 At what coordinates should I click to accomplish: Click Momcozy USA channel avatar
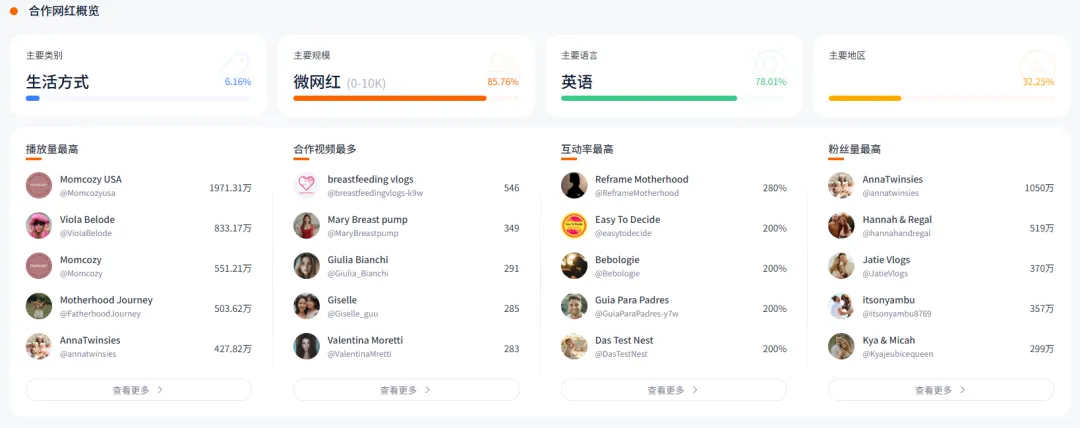(39, 186)
